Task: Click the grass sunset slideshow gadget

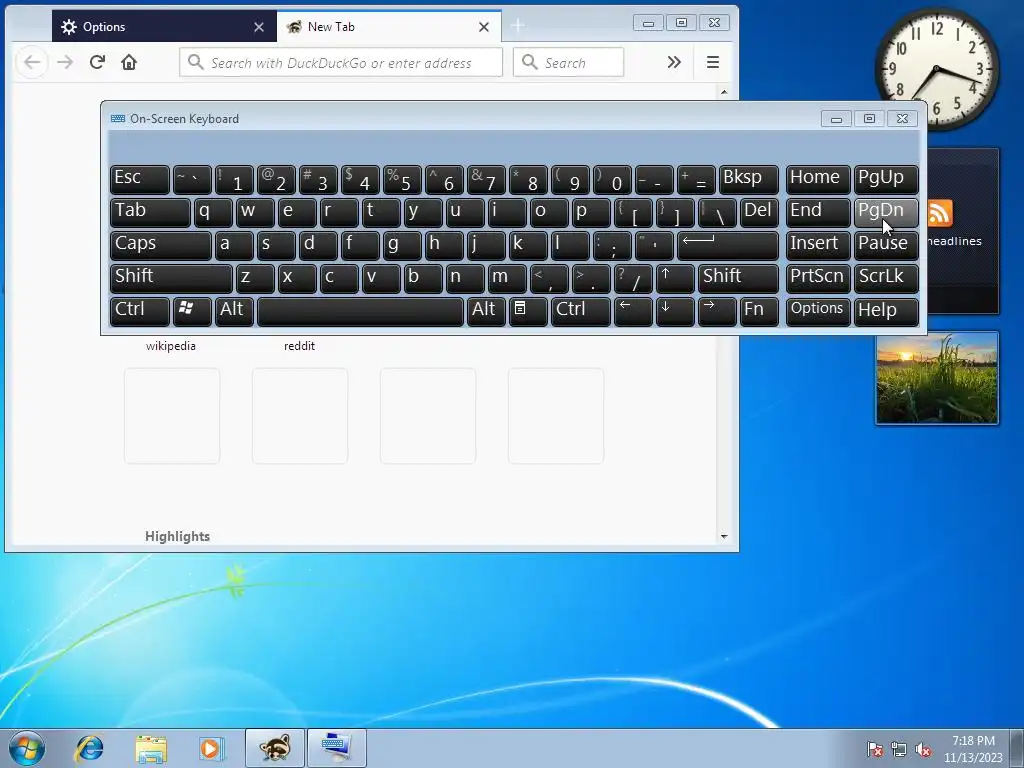Action: pyautogui.click(x=937, y=378)
